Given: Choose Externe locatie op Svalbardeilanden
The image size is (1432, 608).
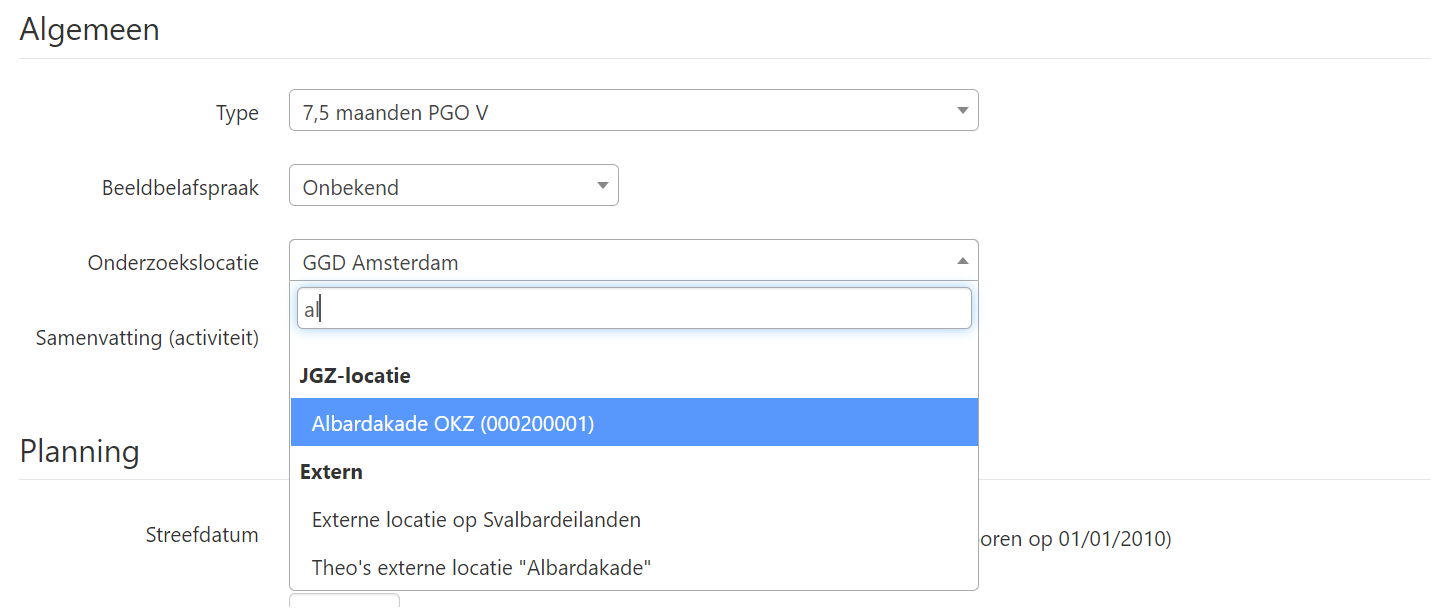Looking at the screenshot, I should (476, 520).
